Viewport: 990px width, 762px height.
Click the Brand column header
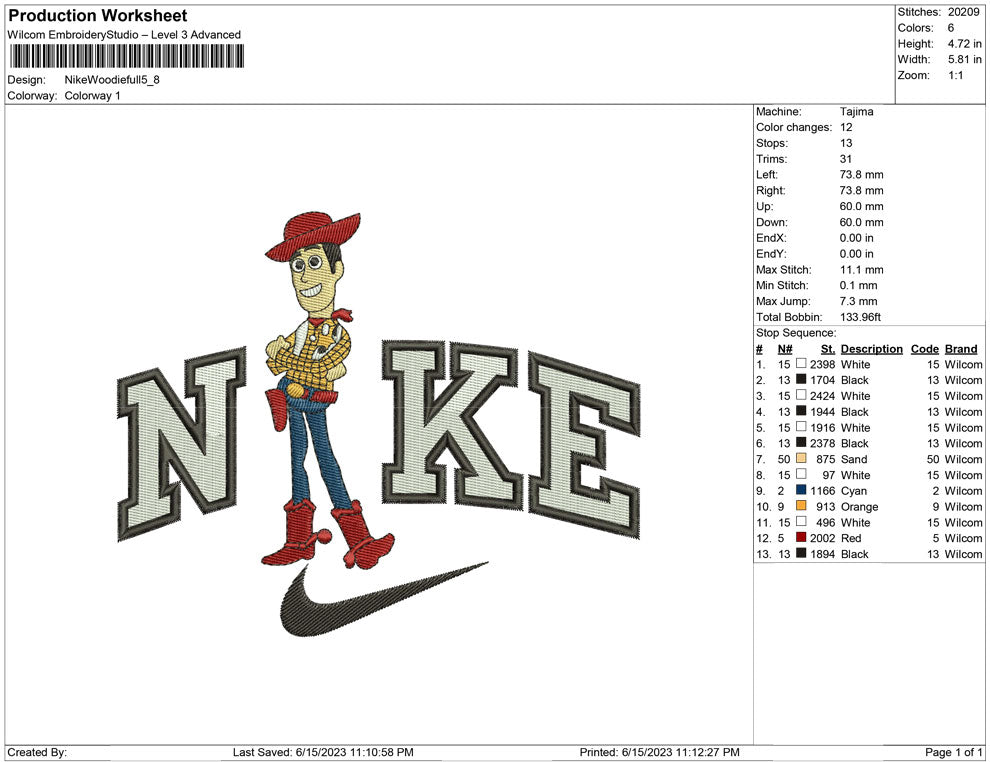click(x=961, y=348)
